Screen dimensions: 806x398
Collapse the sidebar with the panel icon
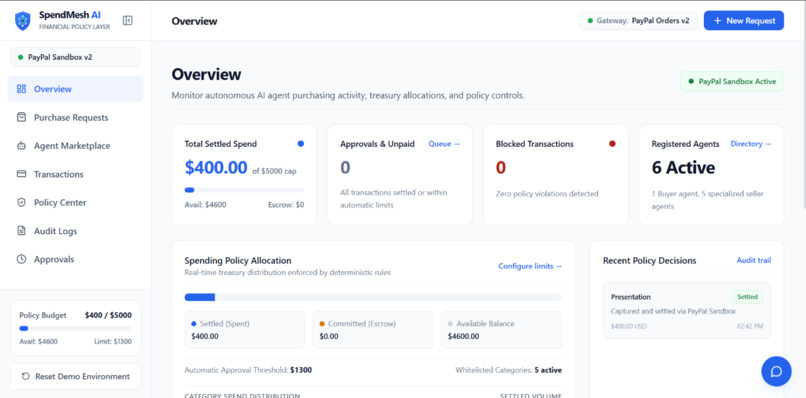(x=127, y=21)
